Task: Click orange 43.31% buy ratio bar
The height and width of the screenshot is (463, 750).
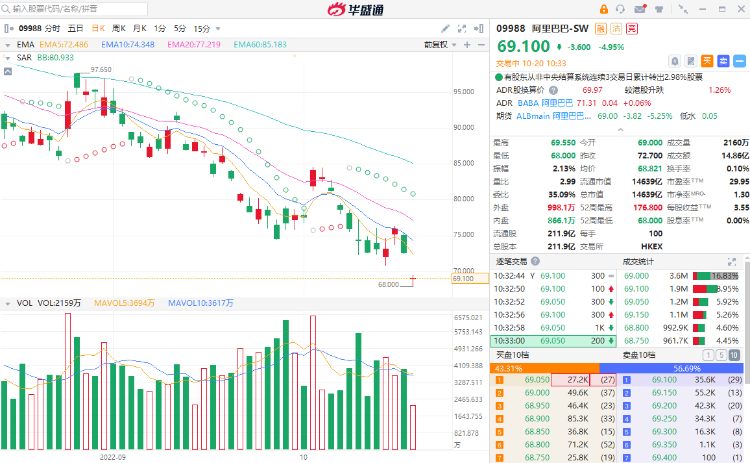Action: (x=544, y=368)
